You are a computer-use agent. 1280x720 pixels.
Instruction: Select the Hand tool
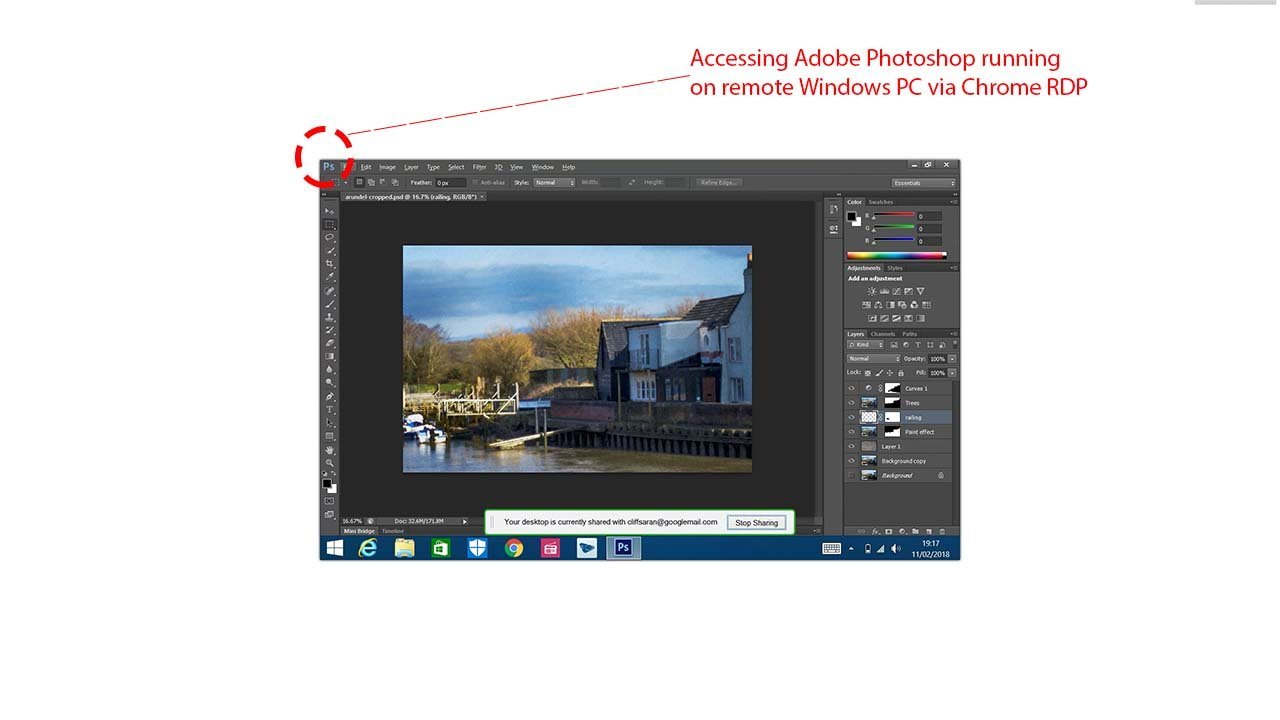pos(329,450)
